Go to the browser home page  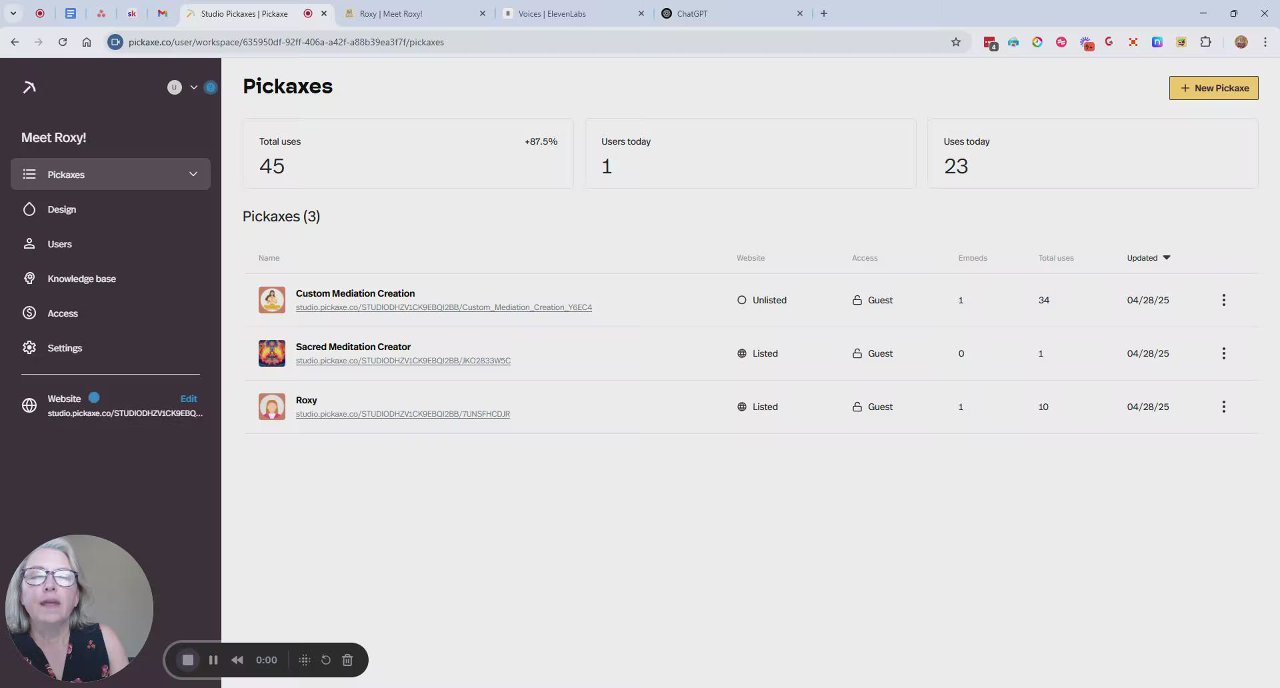86,42
